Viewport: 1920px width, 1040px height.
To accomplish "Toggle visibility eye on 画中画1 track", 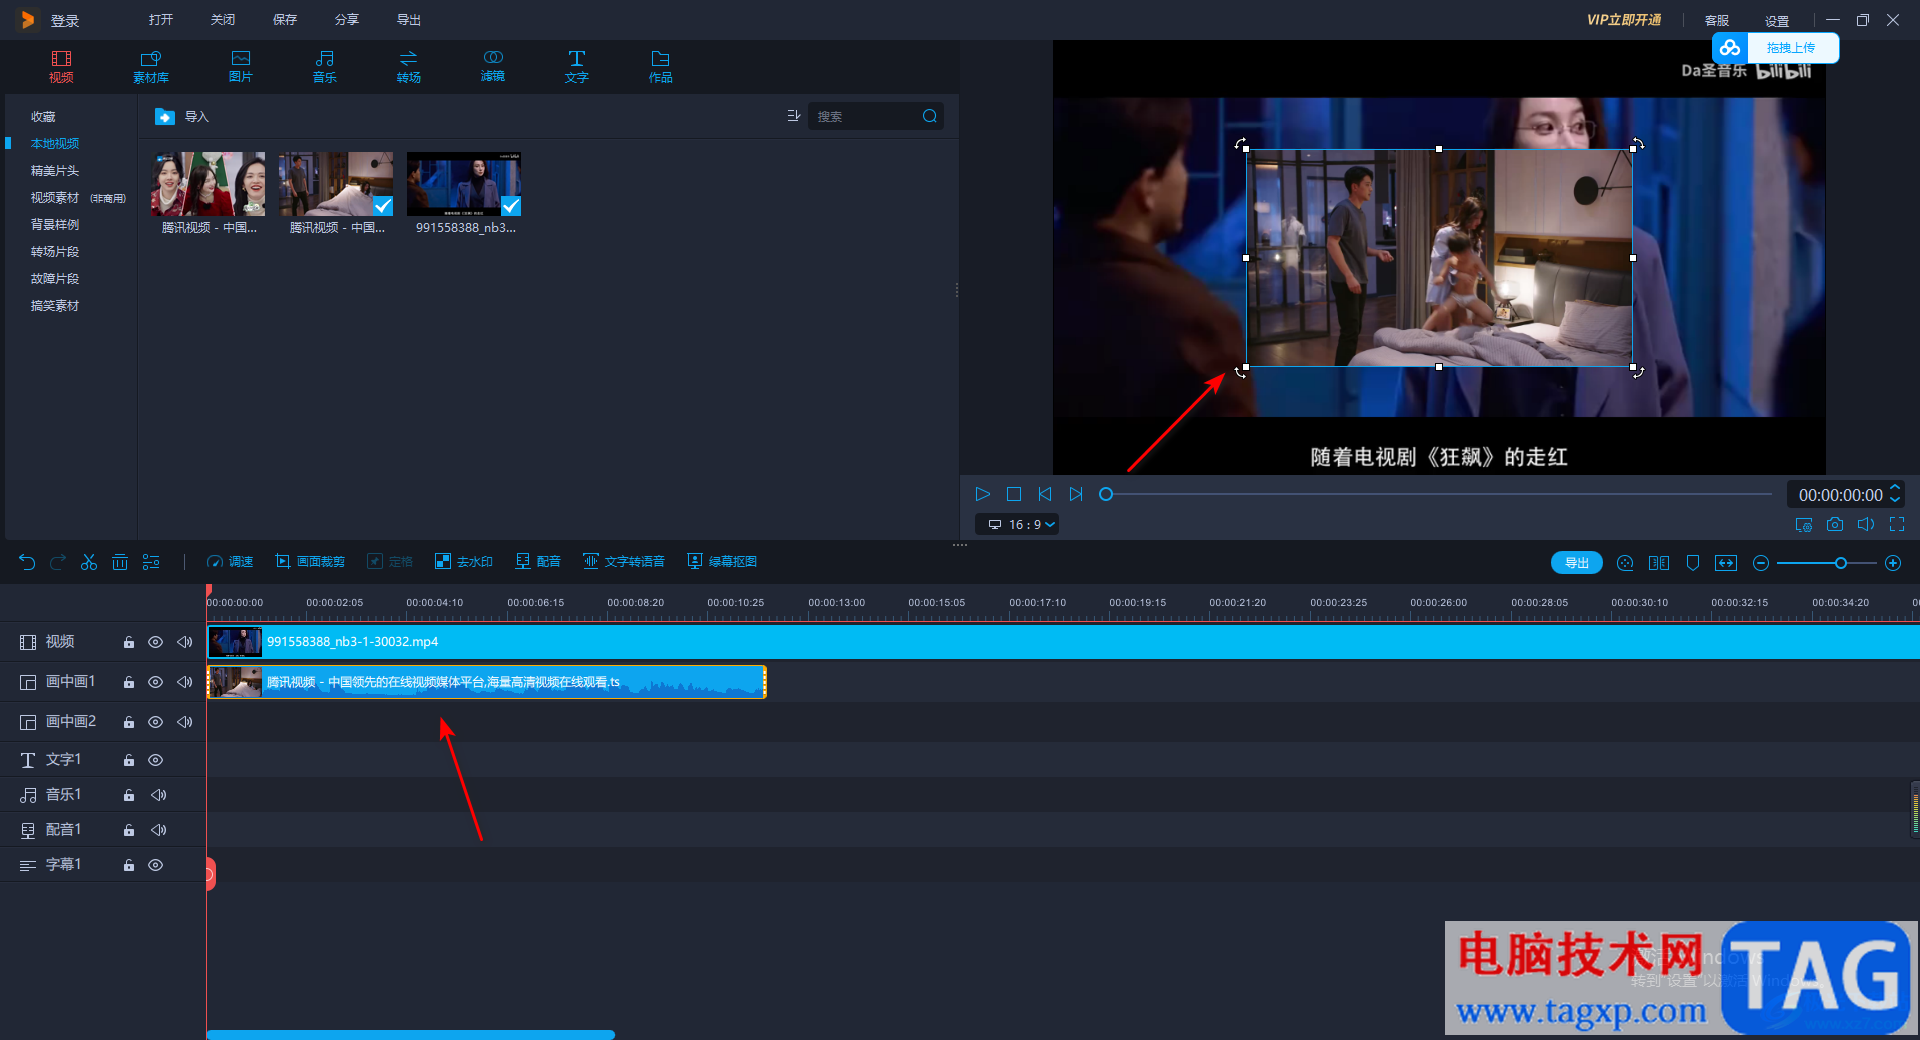I will pos(155,682).
